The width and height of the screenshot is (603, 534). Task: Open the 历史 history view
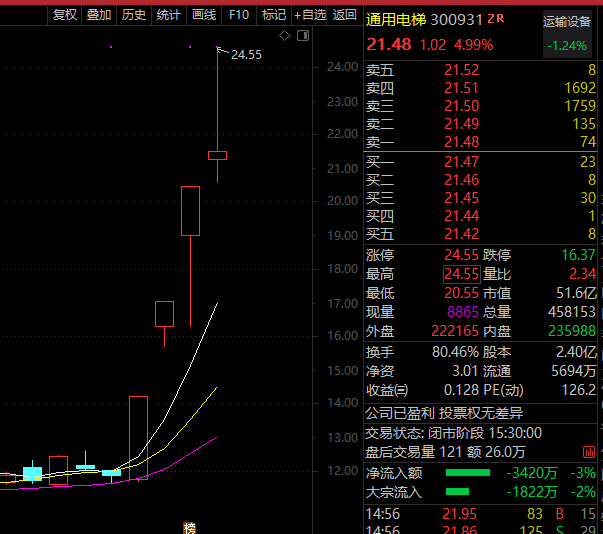pos(134,15)
